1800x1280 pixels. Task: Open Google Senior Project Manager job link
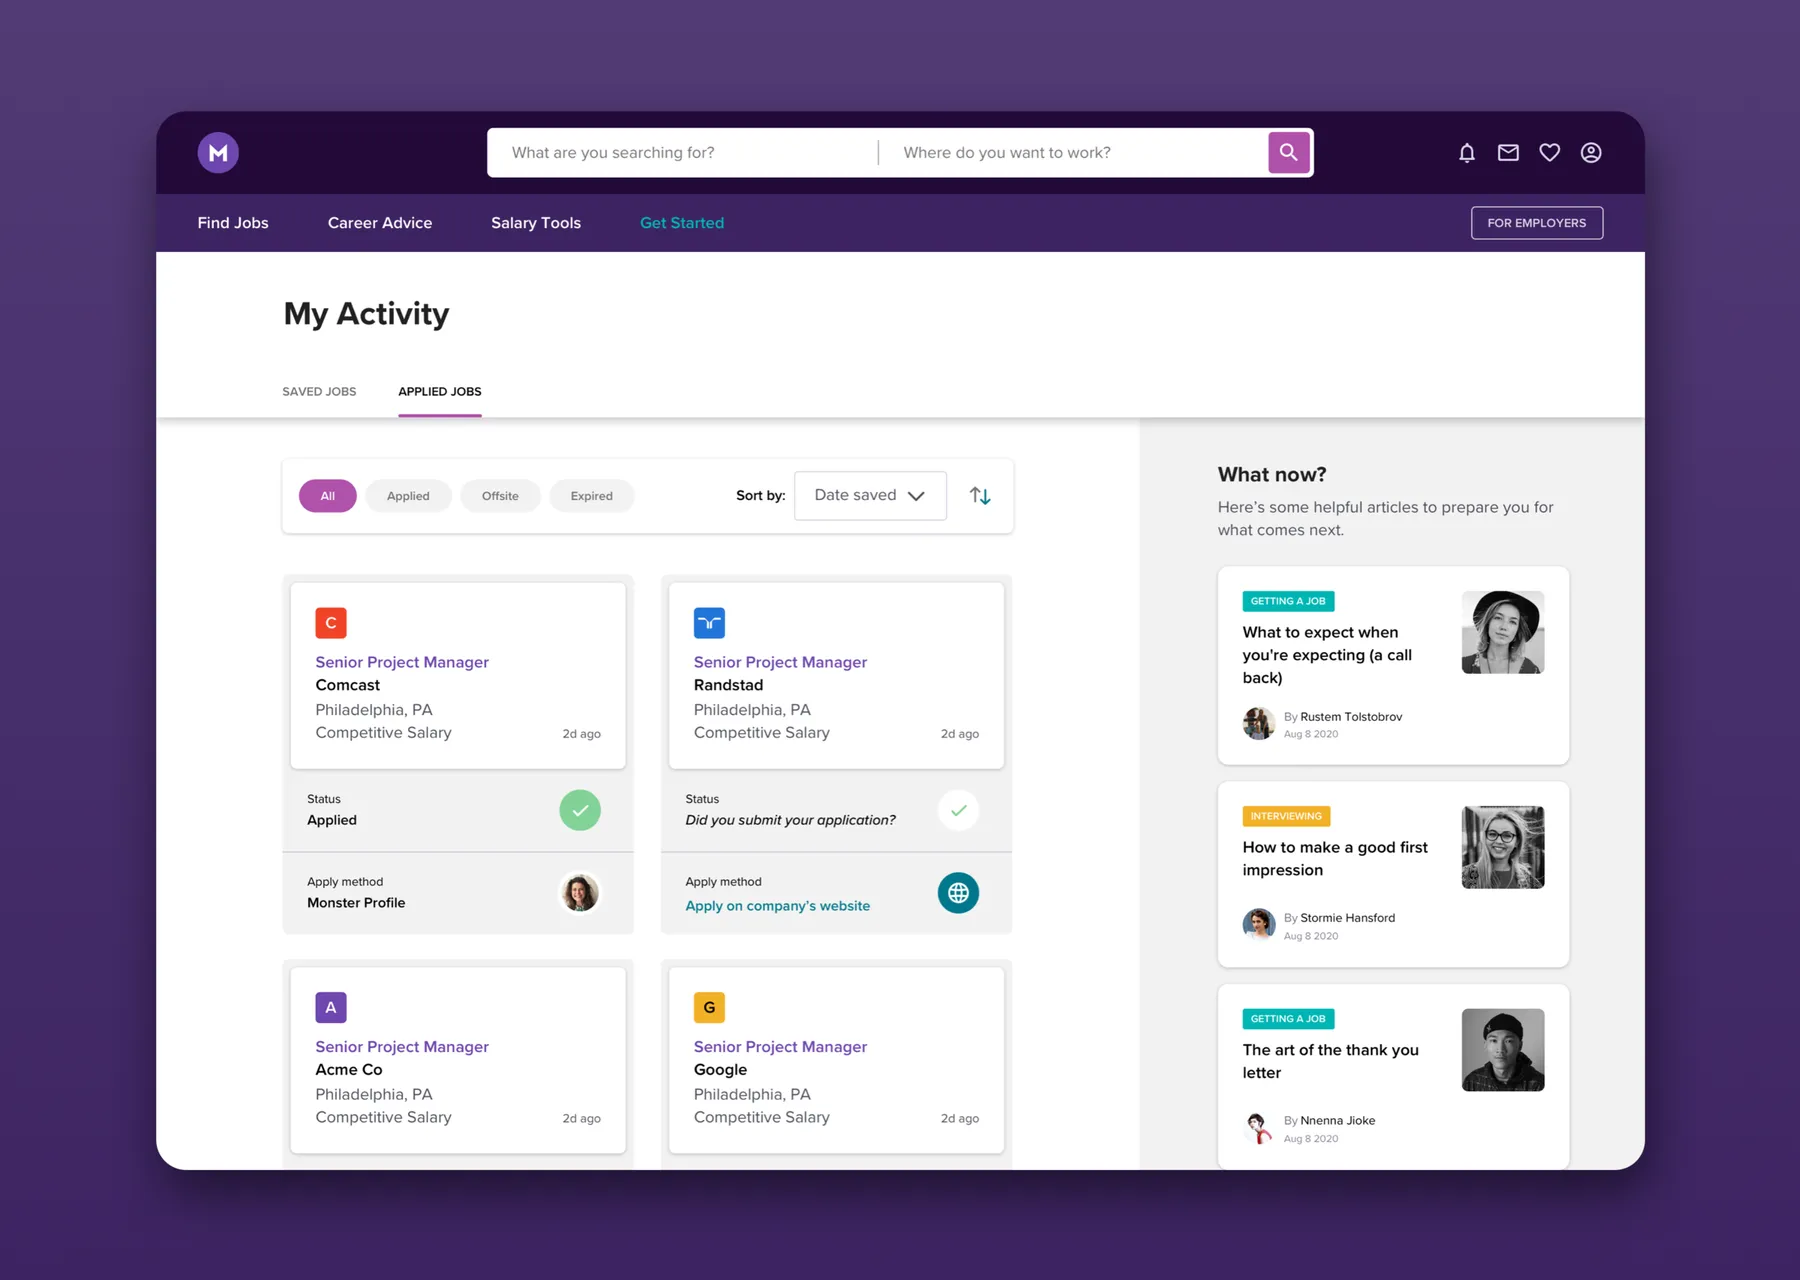point(780,1047)
